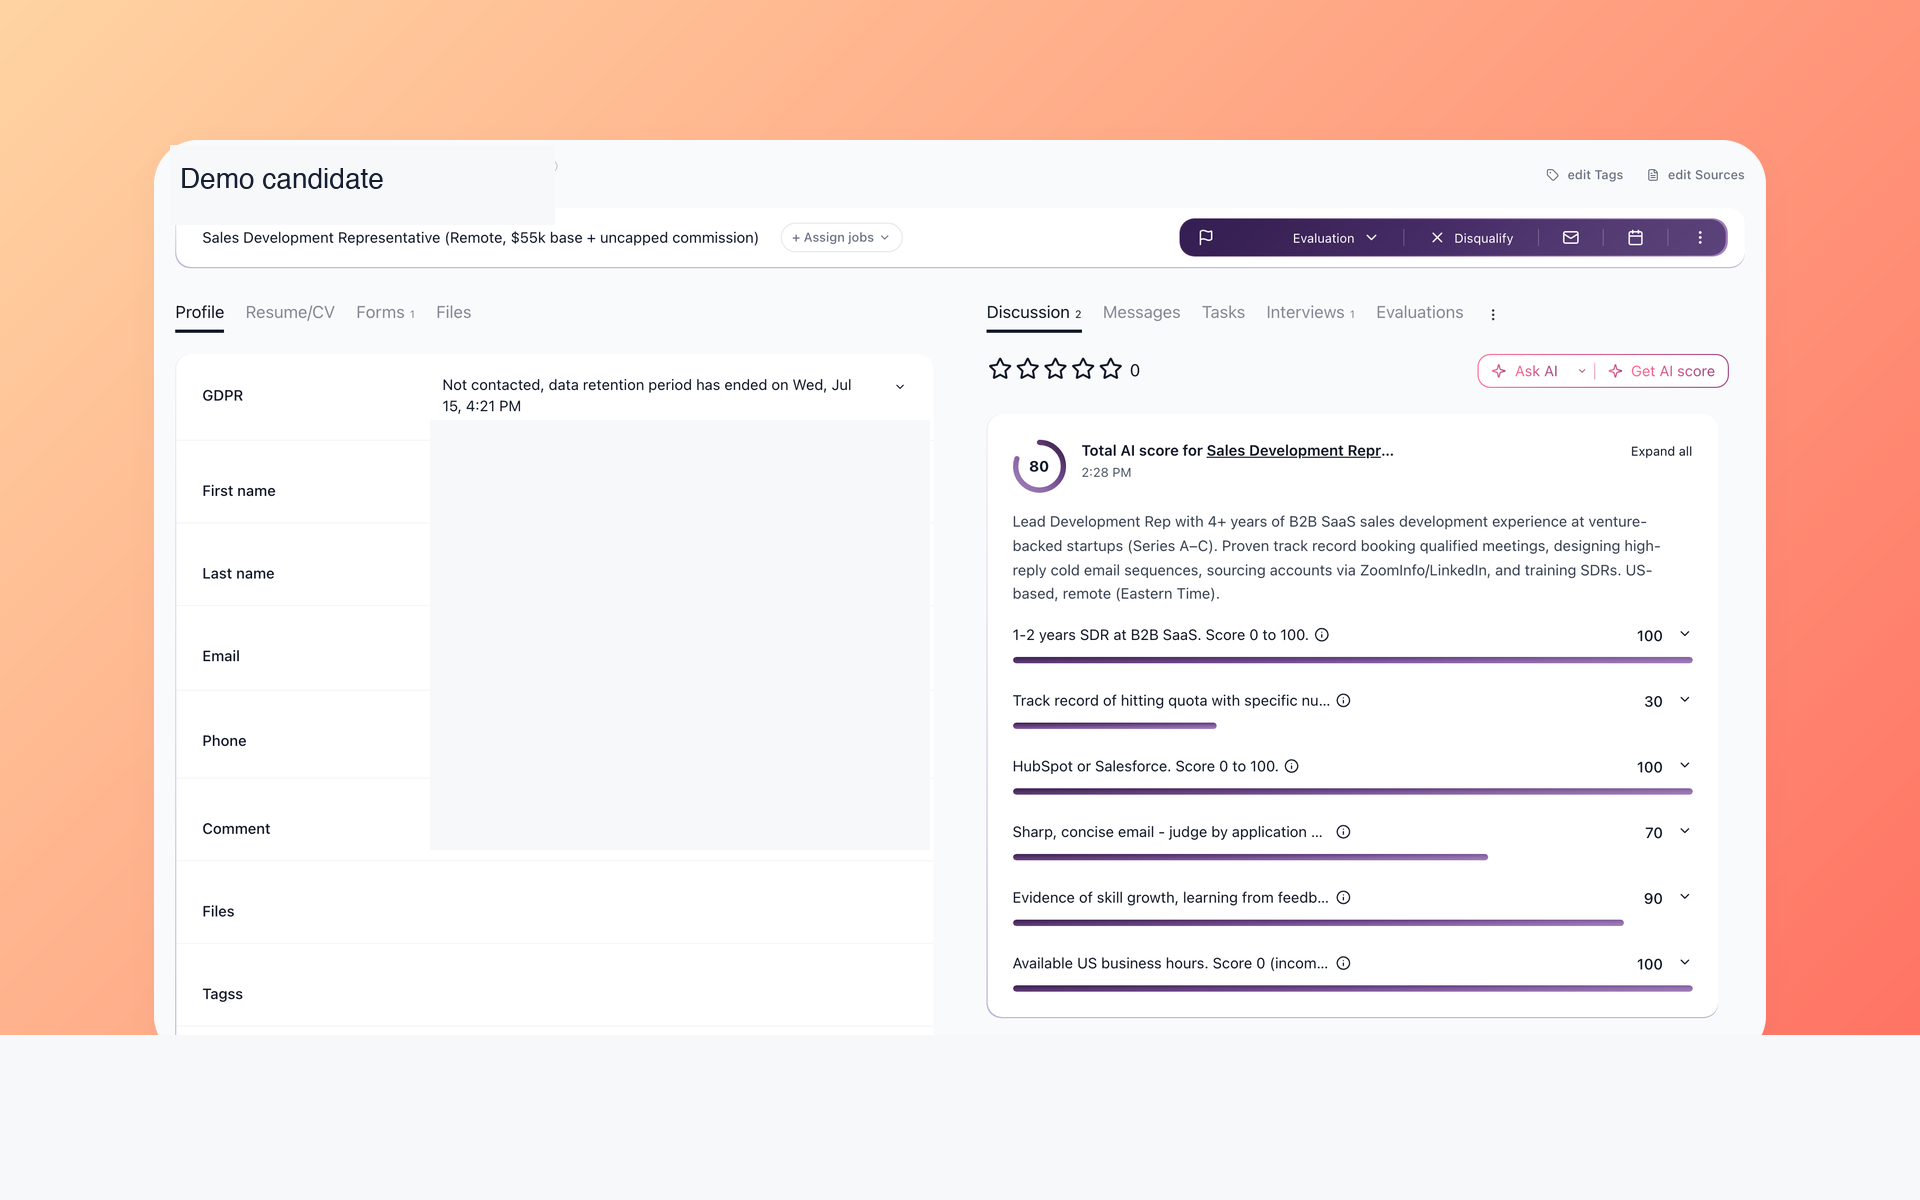Click the 2:28 PM timestamp
This screenshot has width=1920, height=1200.
[x=1106, y=473]
